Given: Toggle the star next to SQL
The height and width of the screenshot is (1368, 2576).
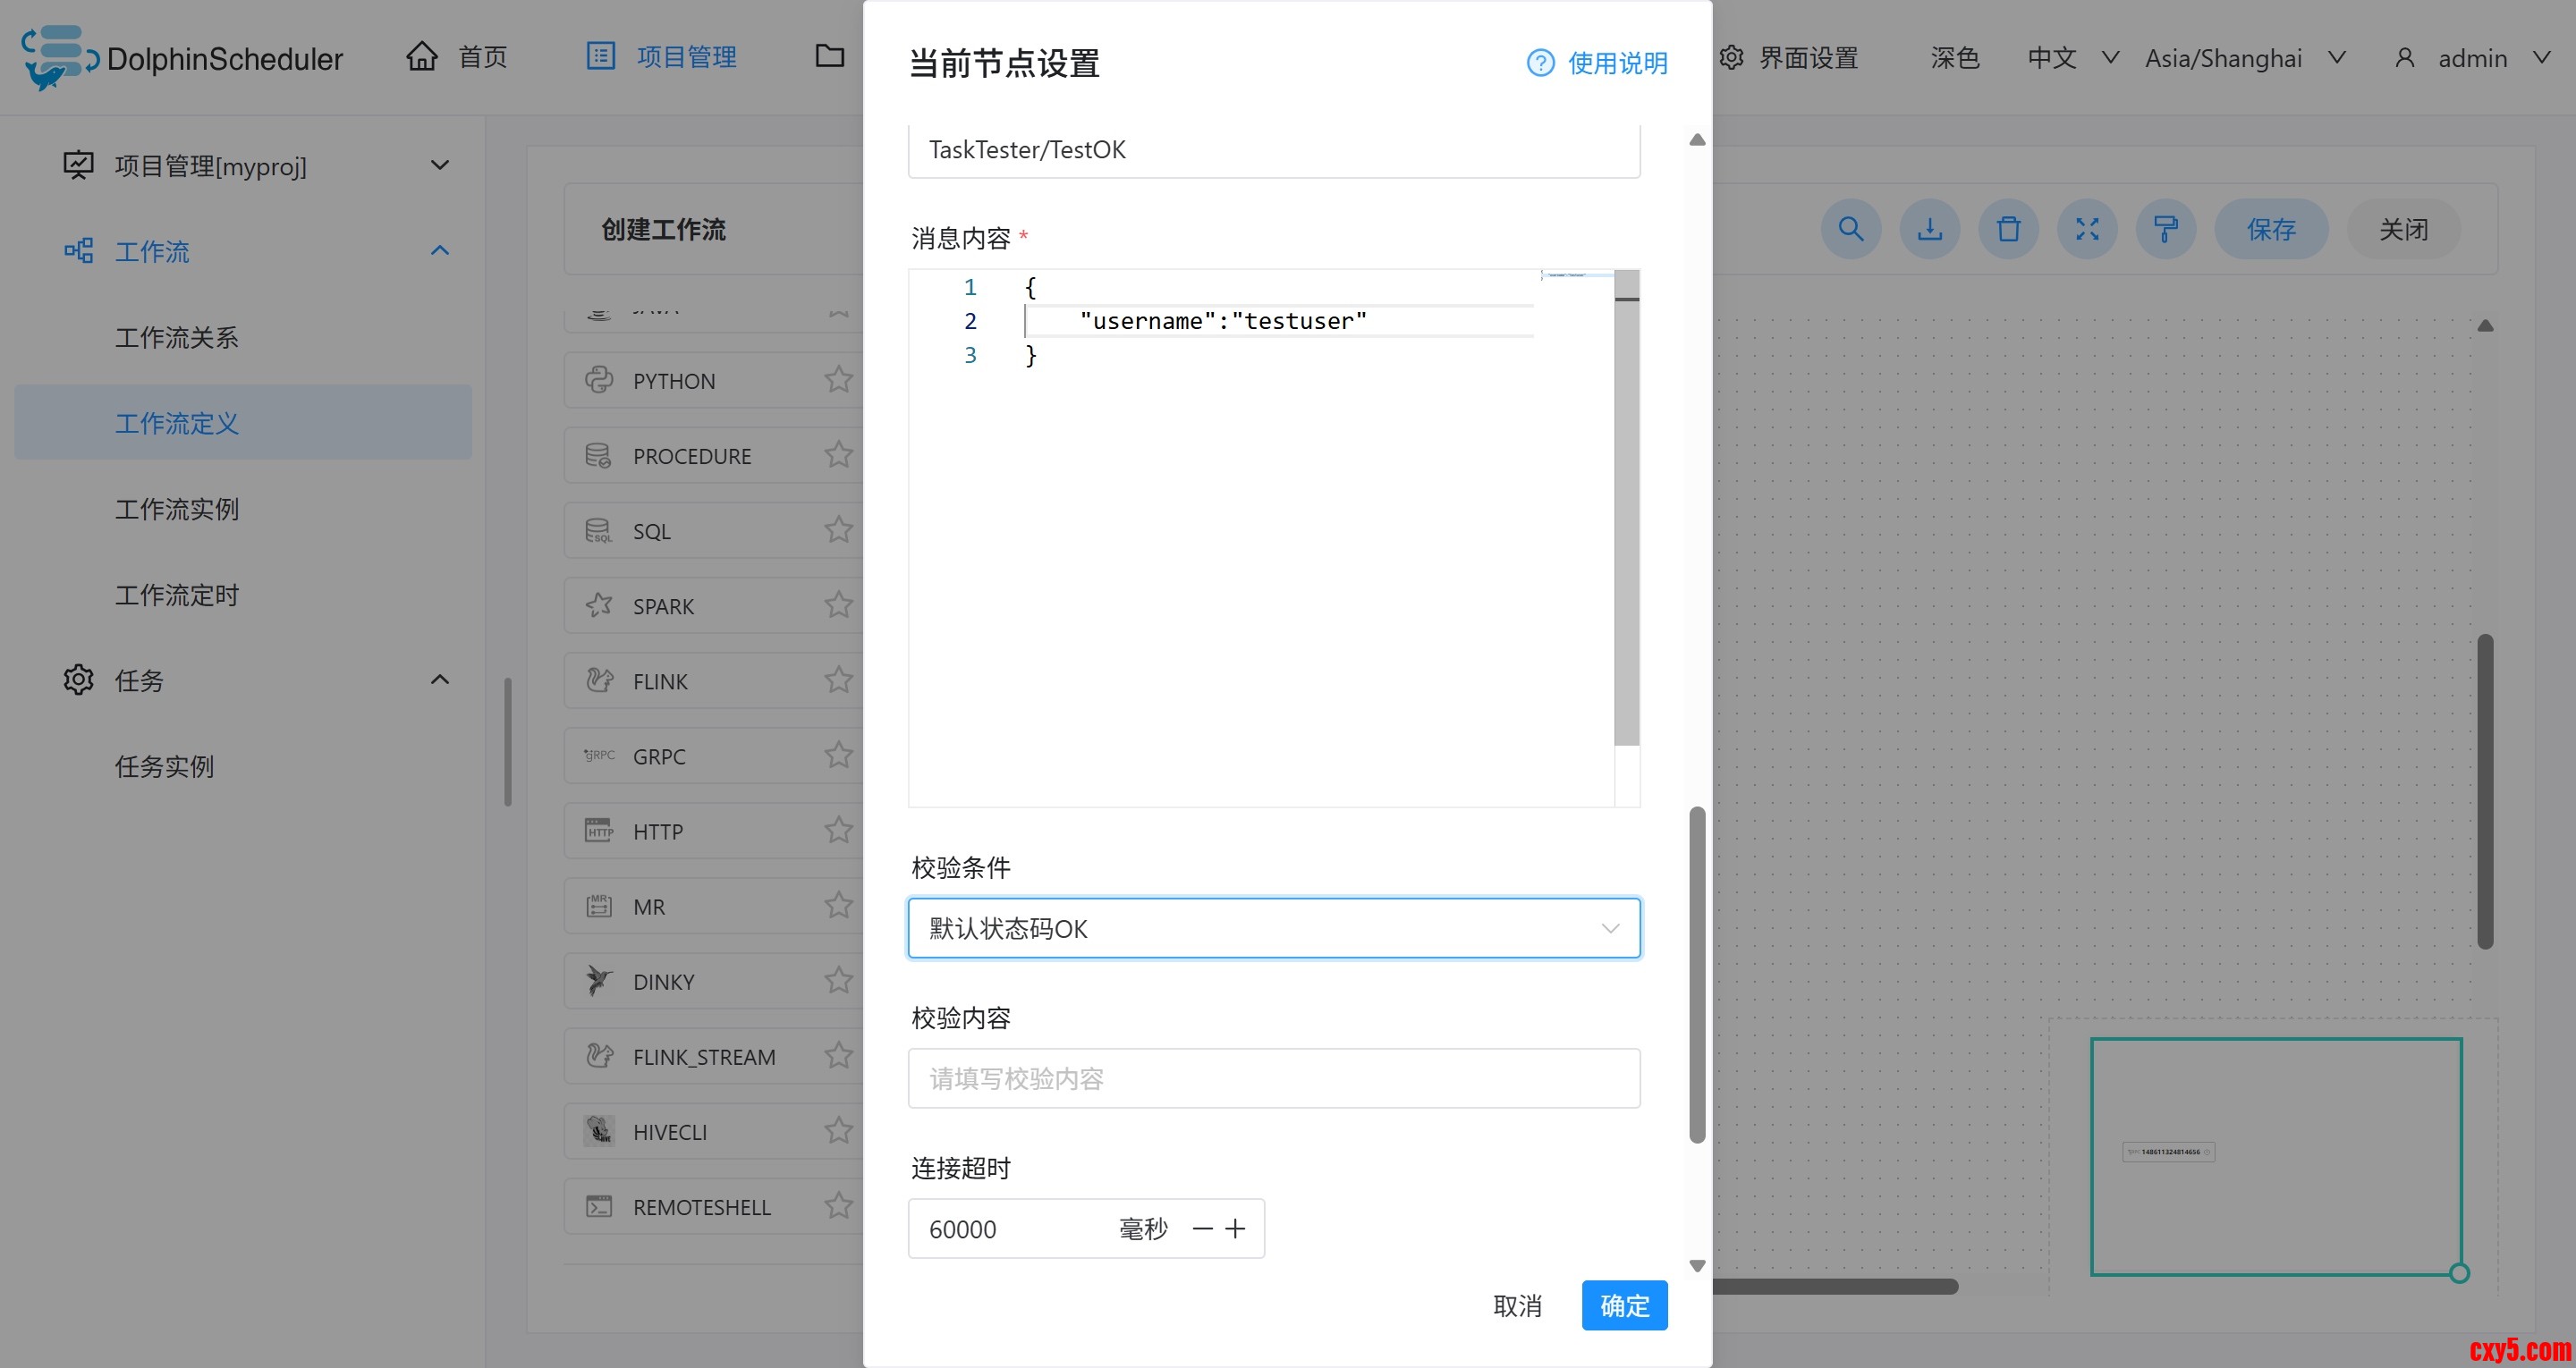Looking at the screenshot, I should click(838, 530).
